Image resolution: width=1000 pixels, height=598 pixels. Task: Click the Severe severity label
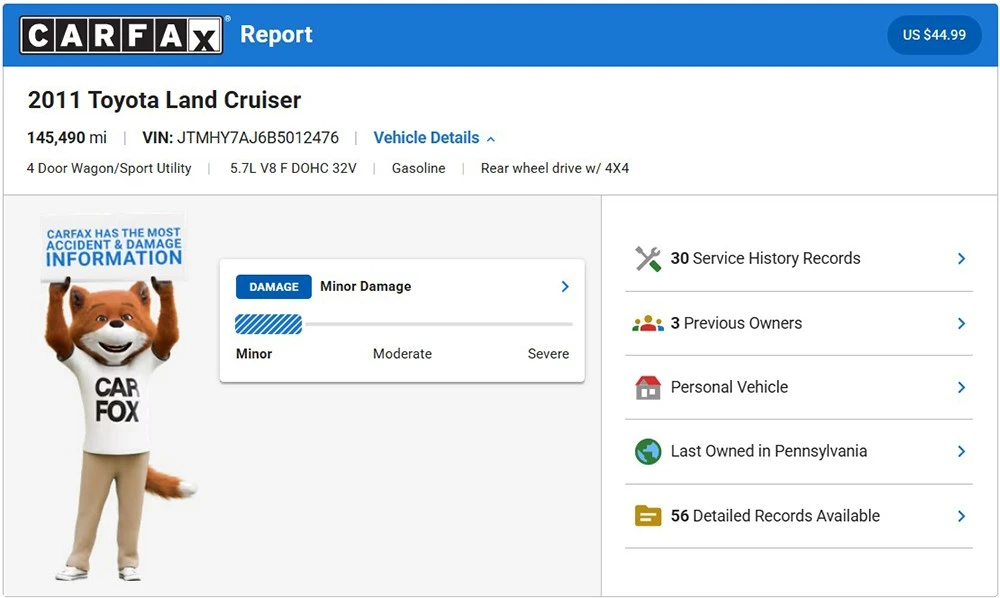point(548,354)
